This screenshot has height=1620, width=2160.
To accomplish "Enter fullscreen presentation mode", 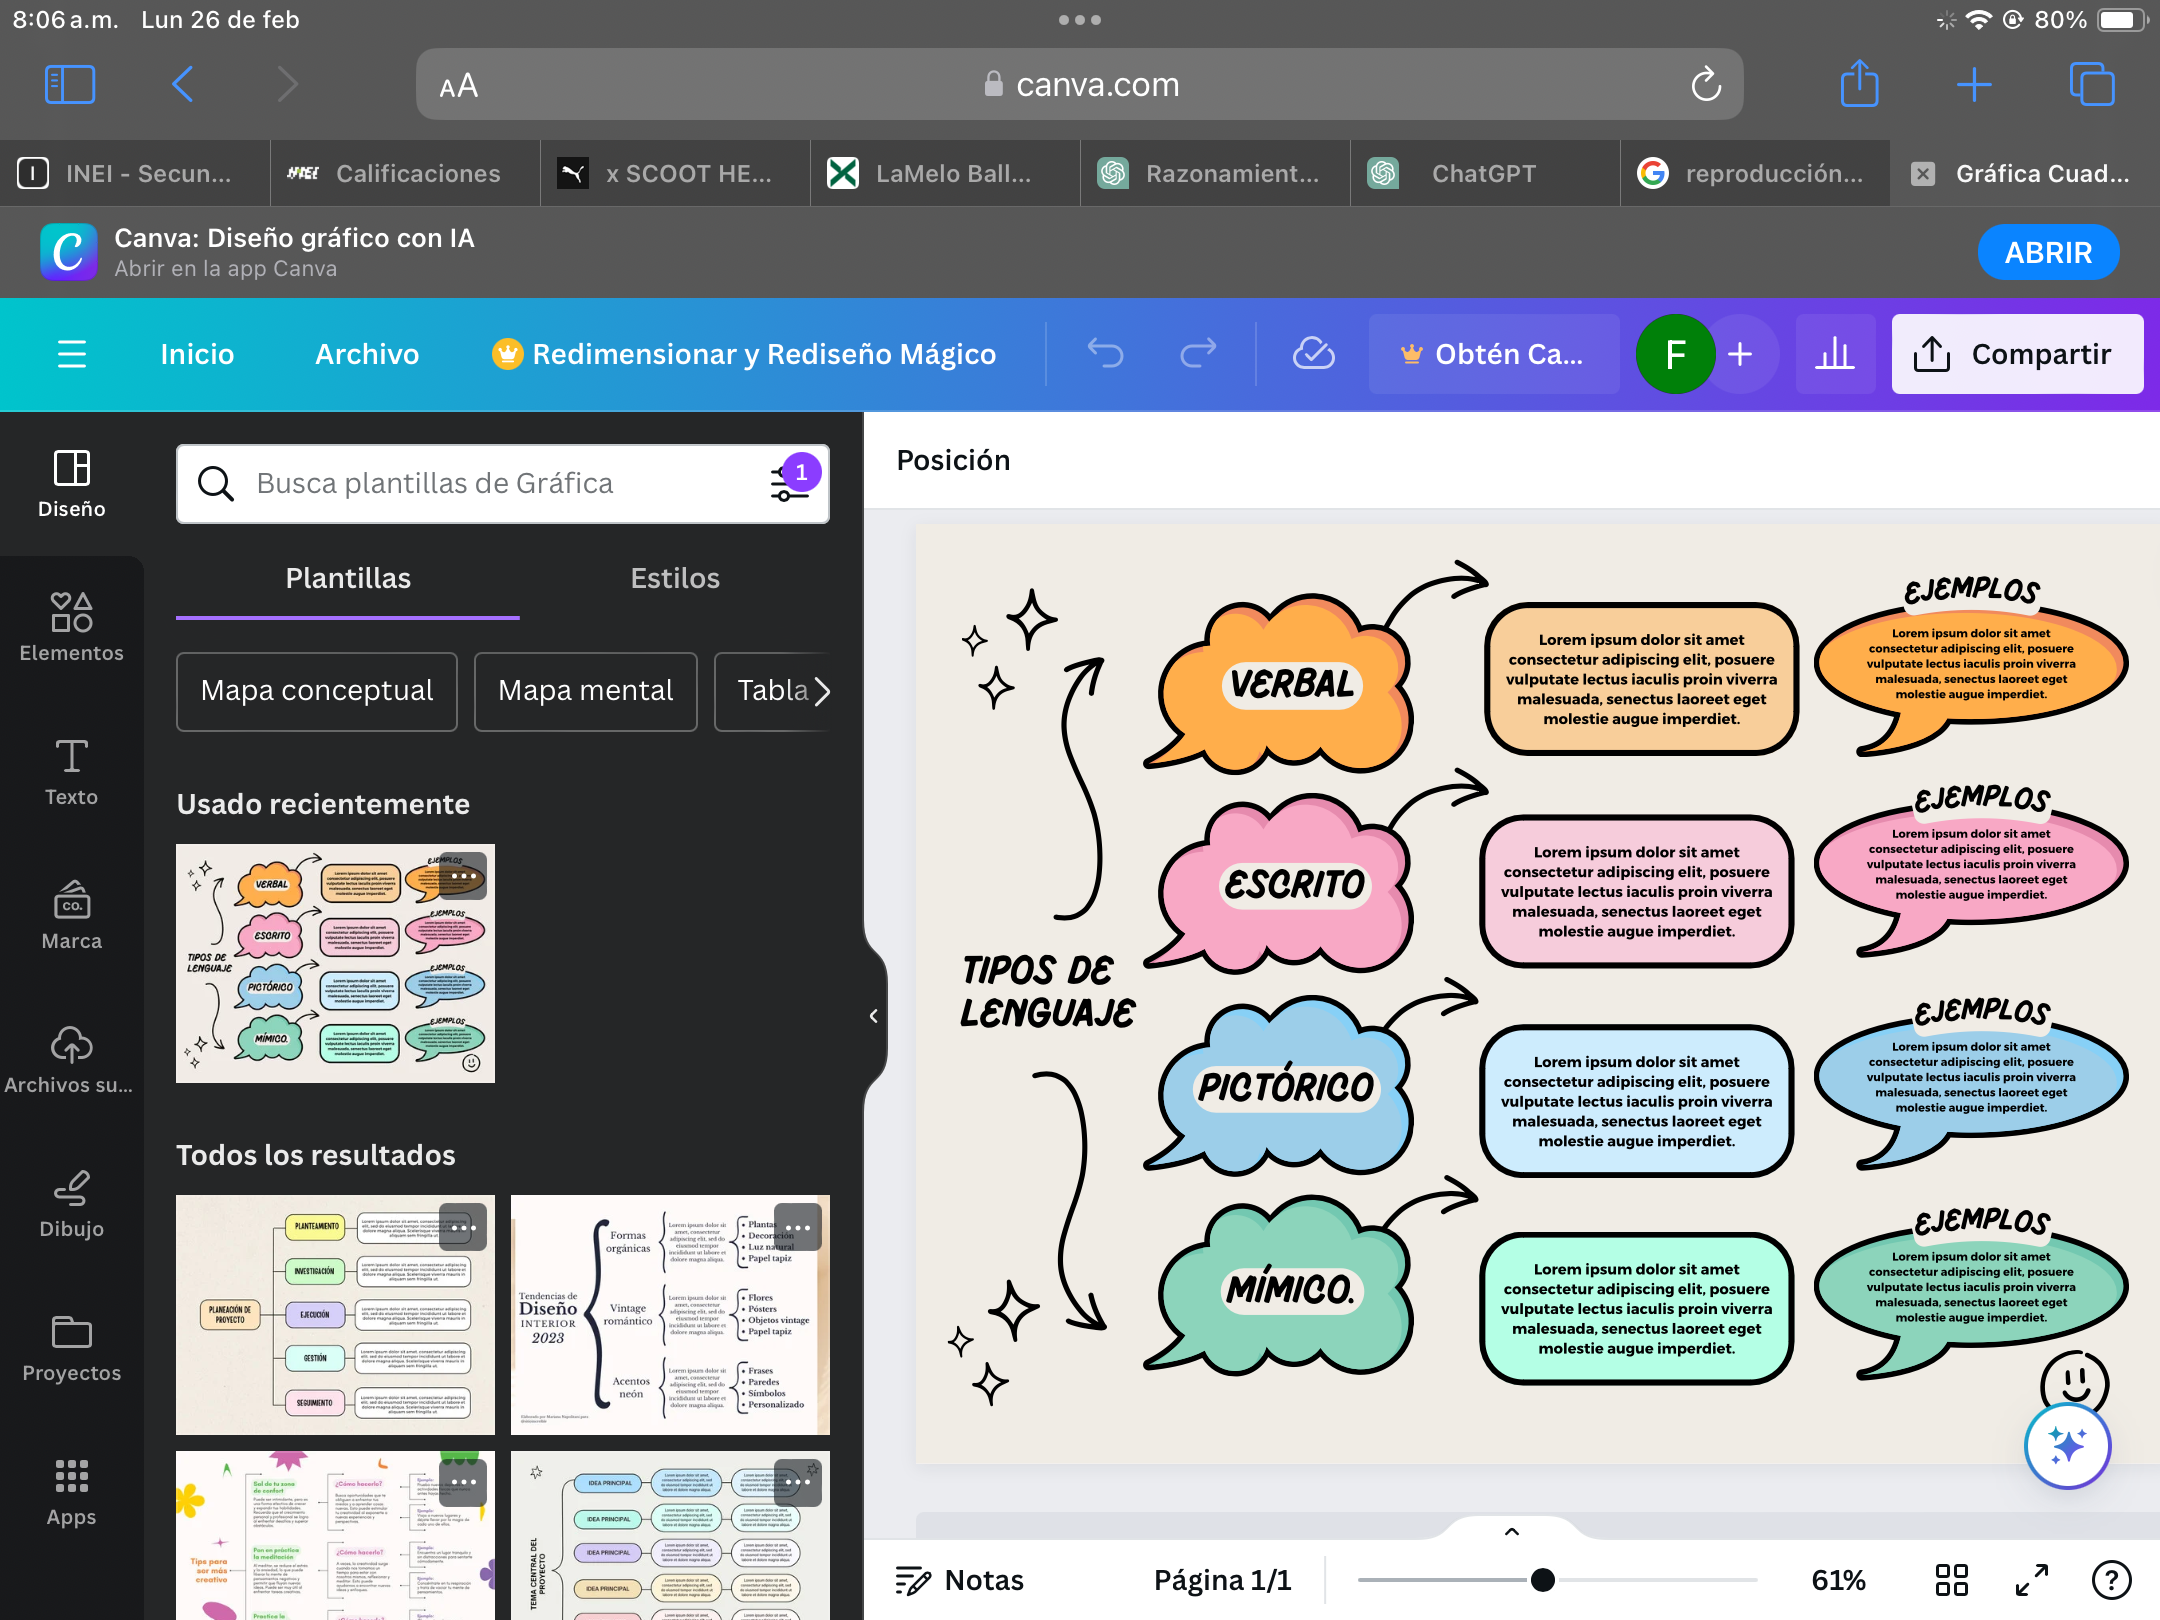I will (2031, 1580).
